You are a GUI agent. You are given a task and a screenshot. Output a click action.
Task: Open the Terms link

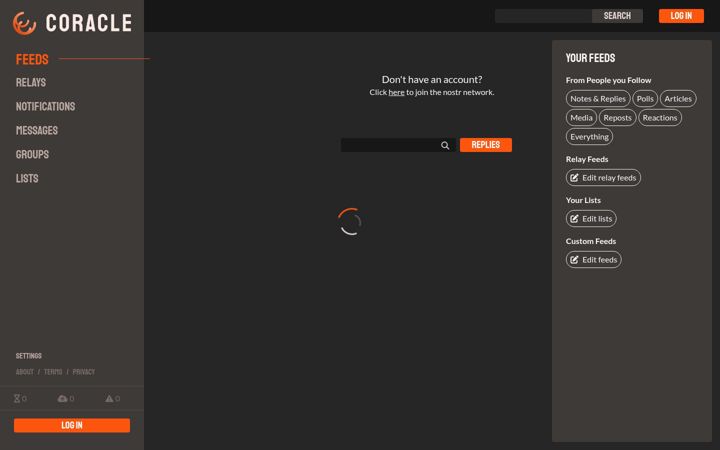(x=53, y=372)
